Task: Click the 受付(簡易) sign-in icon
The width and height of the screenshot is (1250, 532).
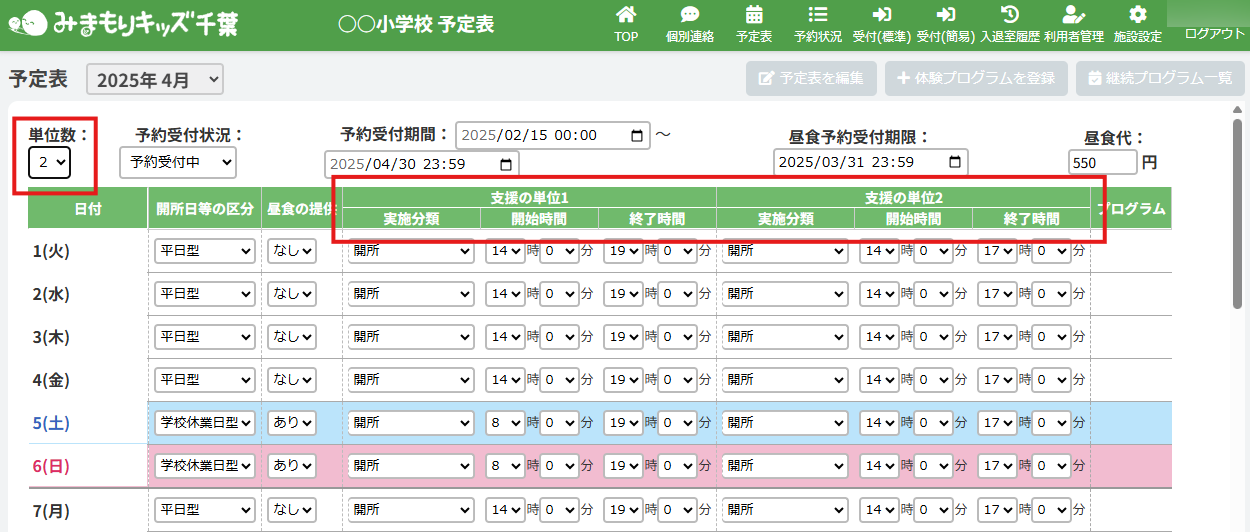Action: tap(945, 15)
